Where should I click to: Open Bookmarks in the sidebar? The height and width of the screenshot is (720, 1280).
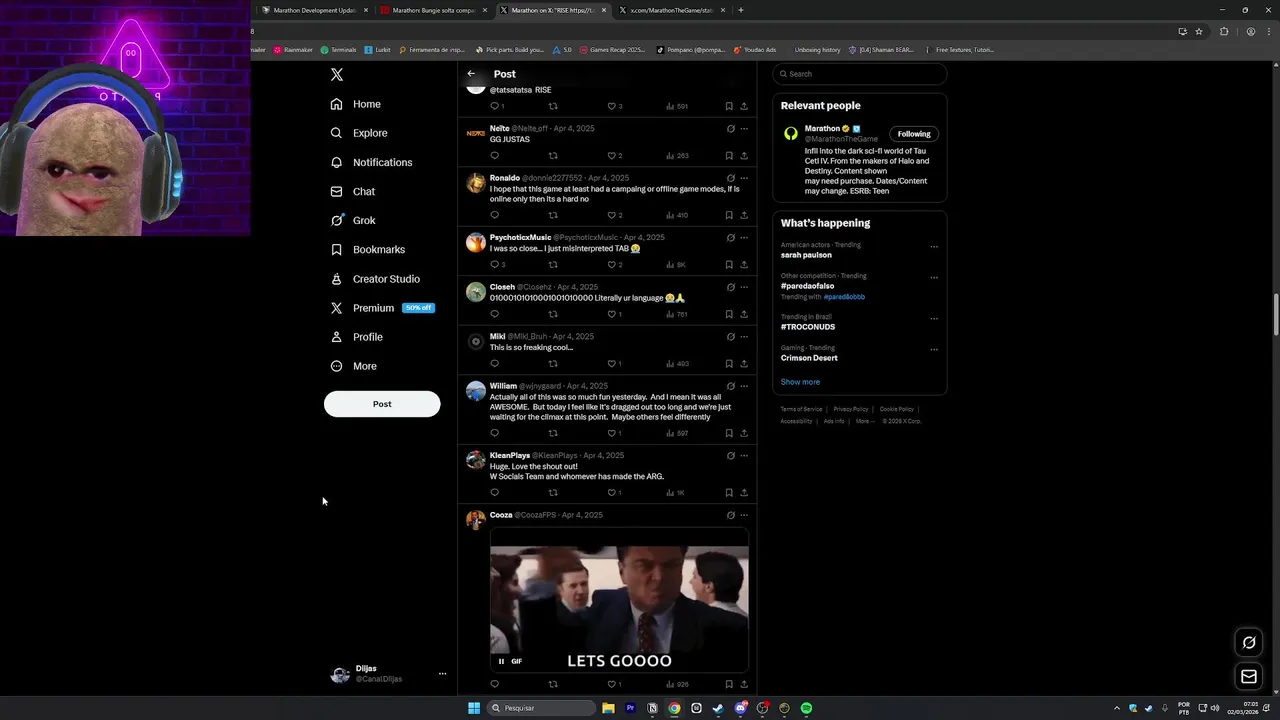368,249
